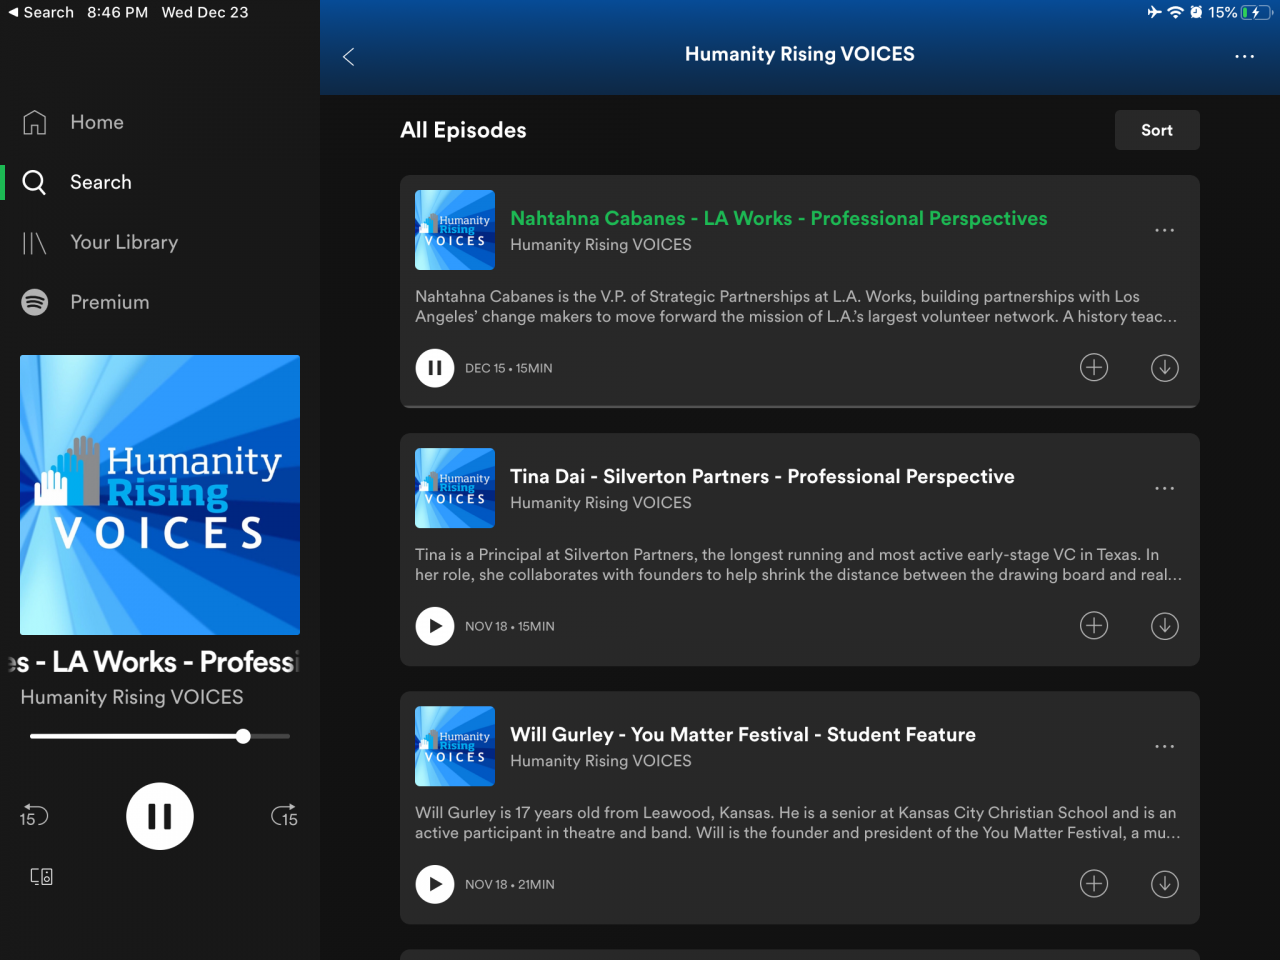Open more options for Tina Dai episode
This screenshot has height=960, width=1280.
click(x=1165, y=489)
